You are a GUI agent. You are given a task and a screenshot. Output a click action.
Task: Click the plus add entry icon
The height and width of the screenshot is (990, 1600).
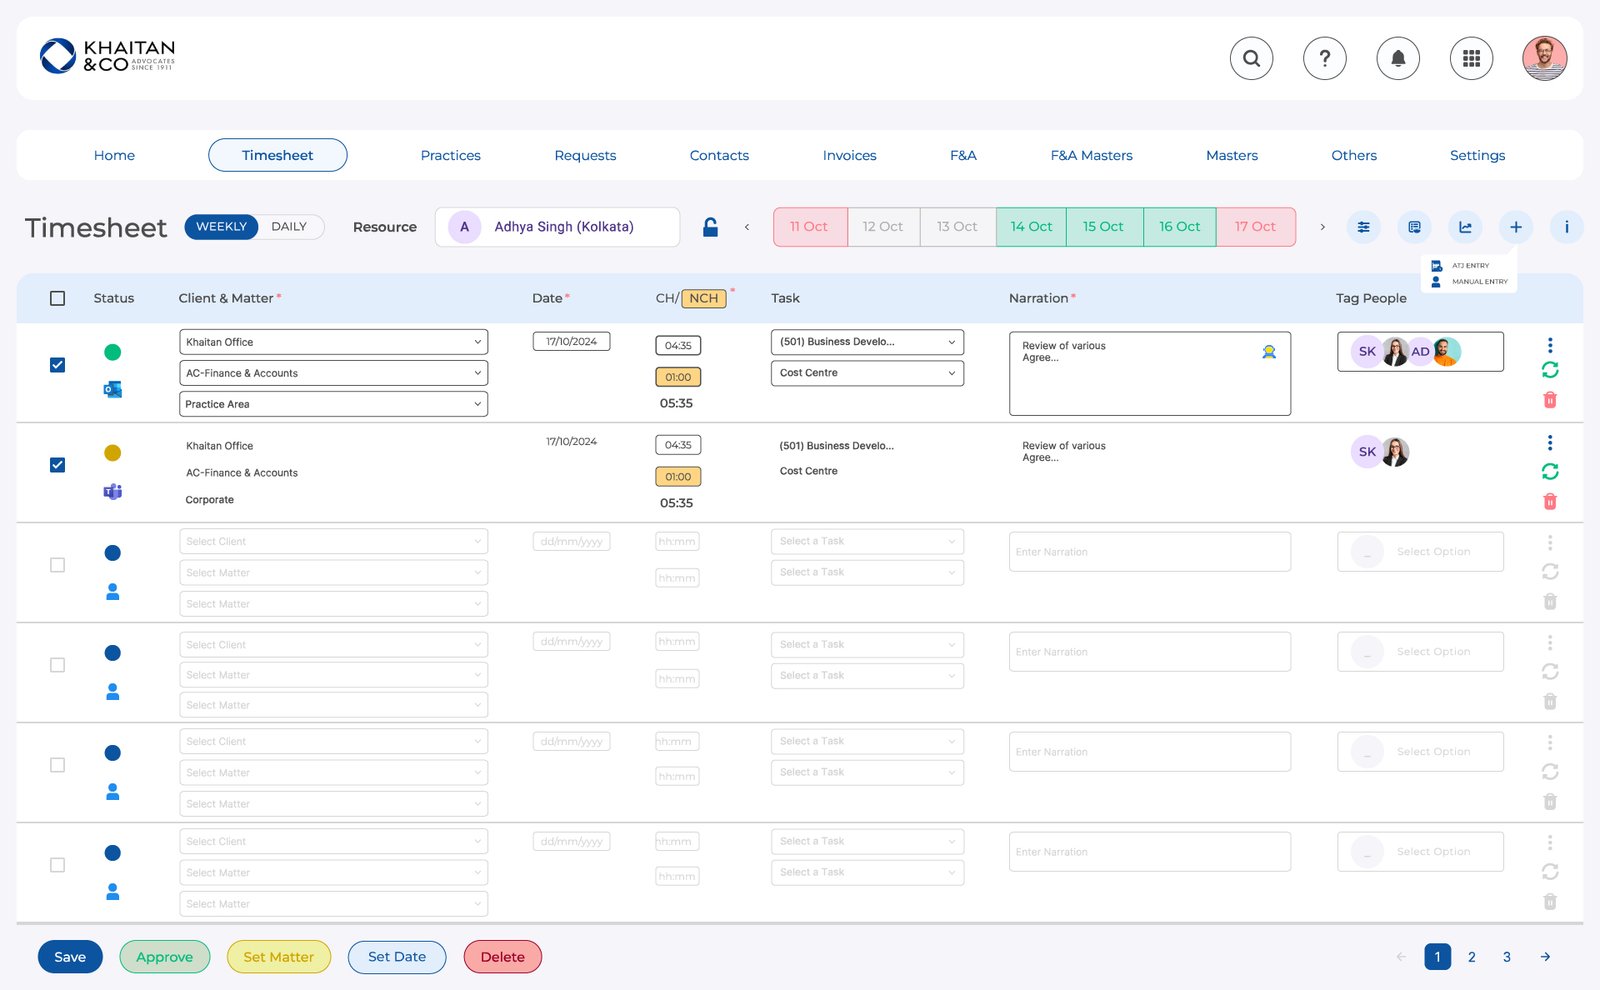click(x=1516, y=227)
